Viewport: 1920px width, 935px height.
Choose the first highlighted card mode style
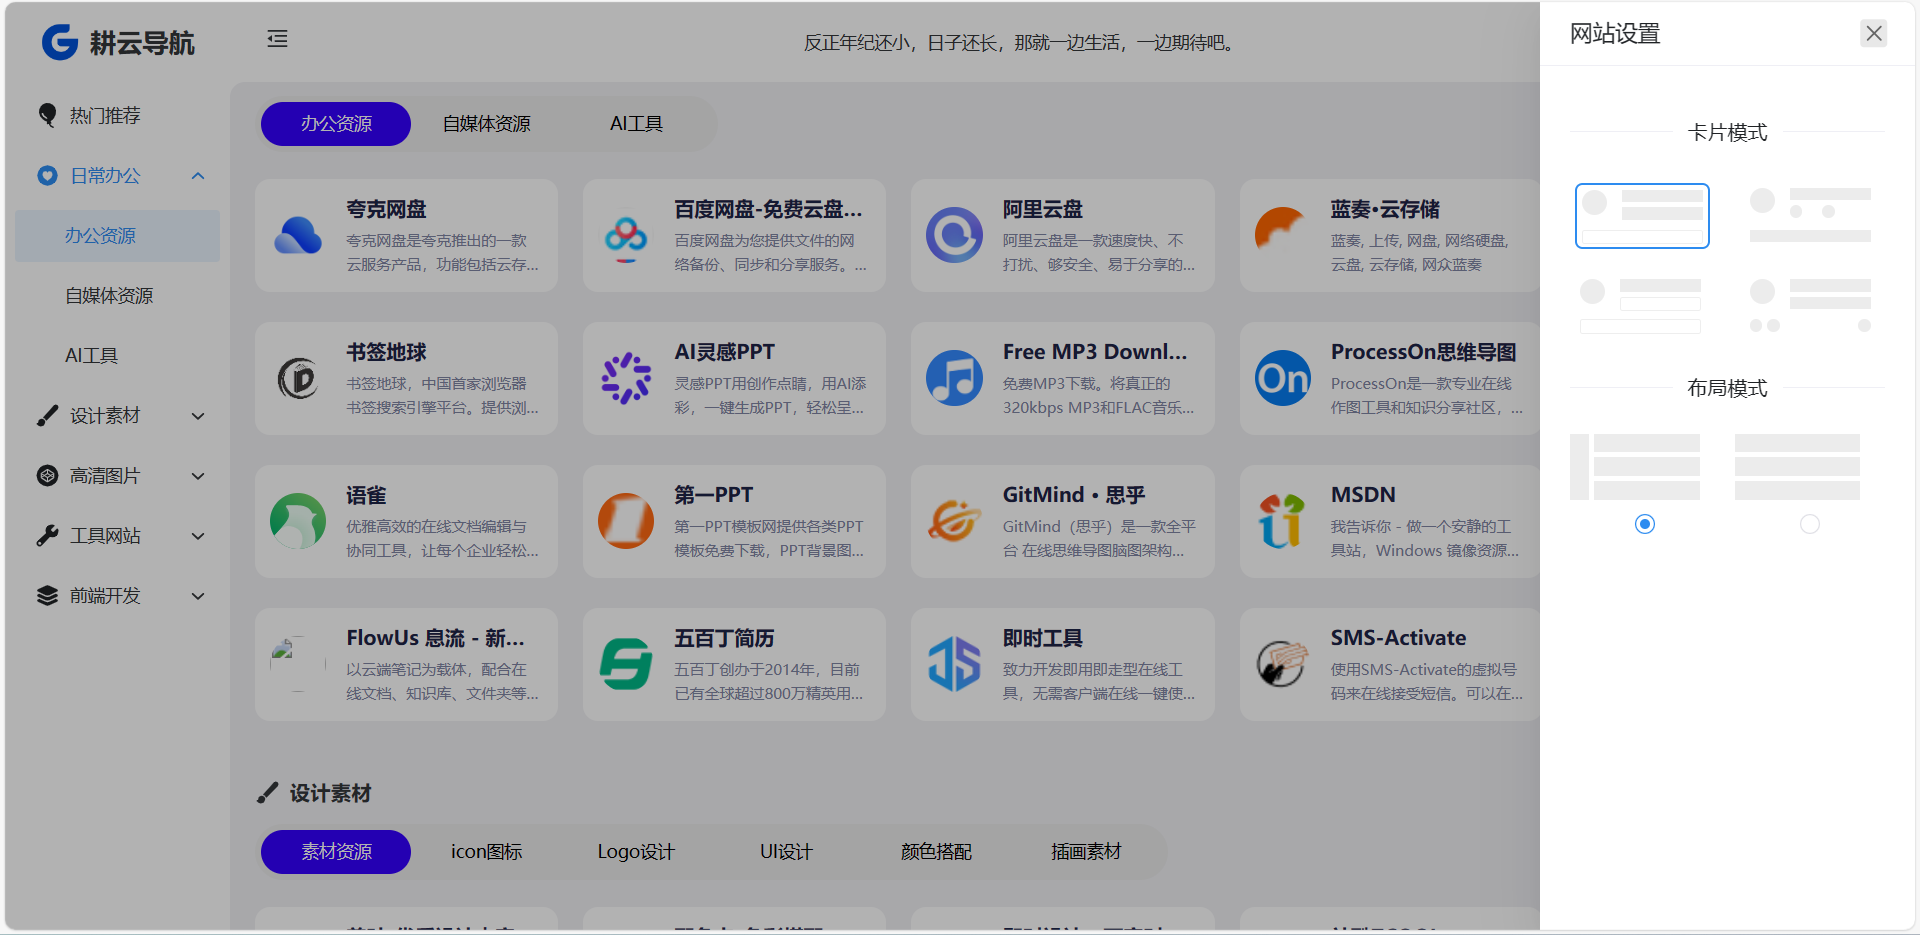(x=1642, y=216)
